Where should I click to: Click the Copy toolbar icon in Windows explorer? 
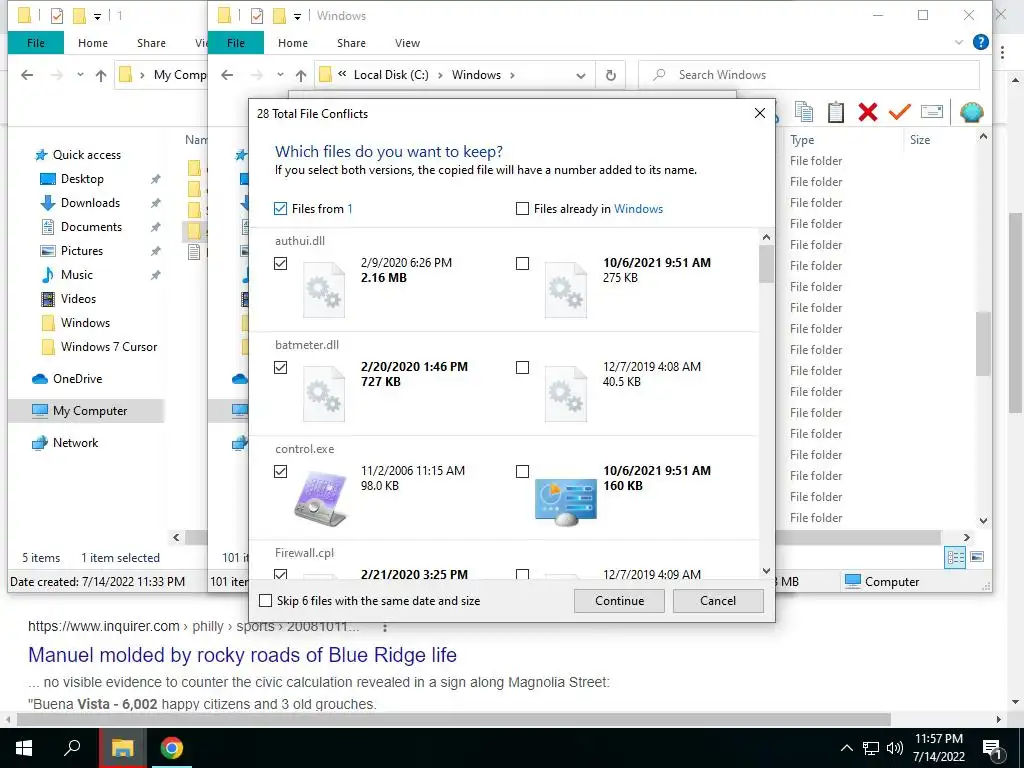[x=804, y=112]
